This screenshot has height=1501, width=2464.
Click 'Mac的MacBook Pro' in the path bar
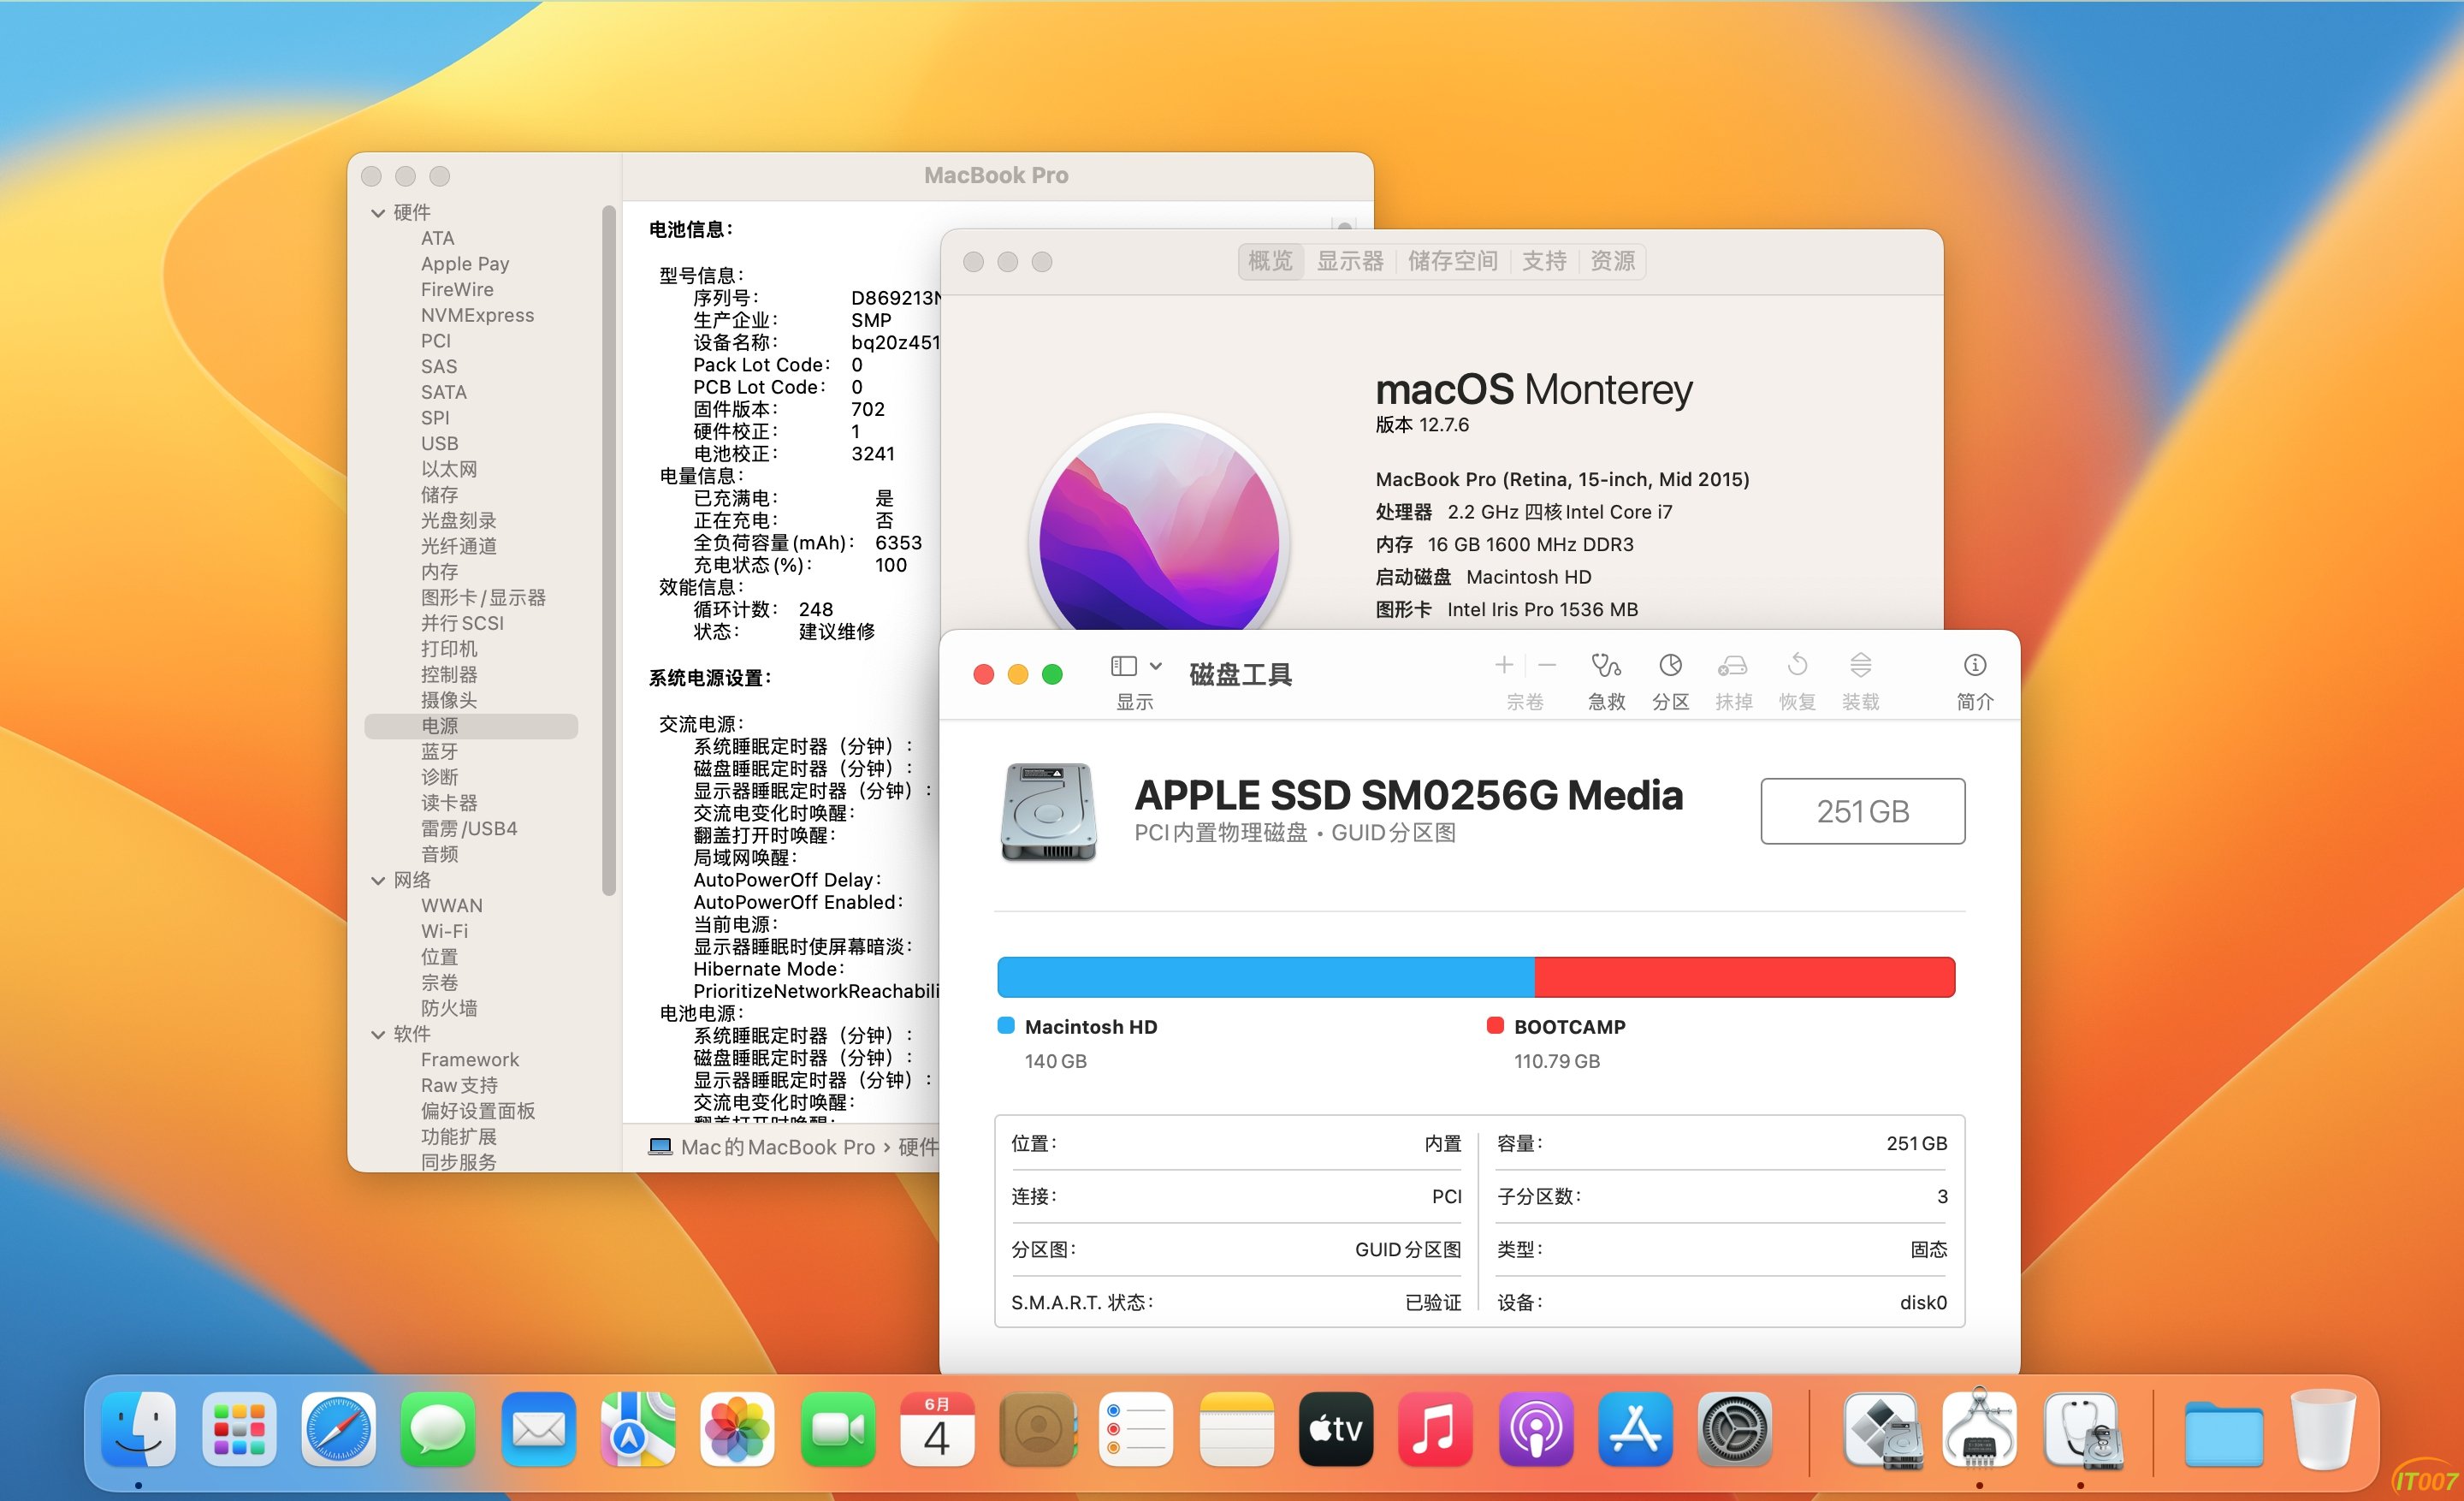pos(762,1147)
